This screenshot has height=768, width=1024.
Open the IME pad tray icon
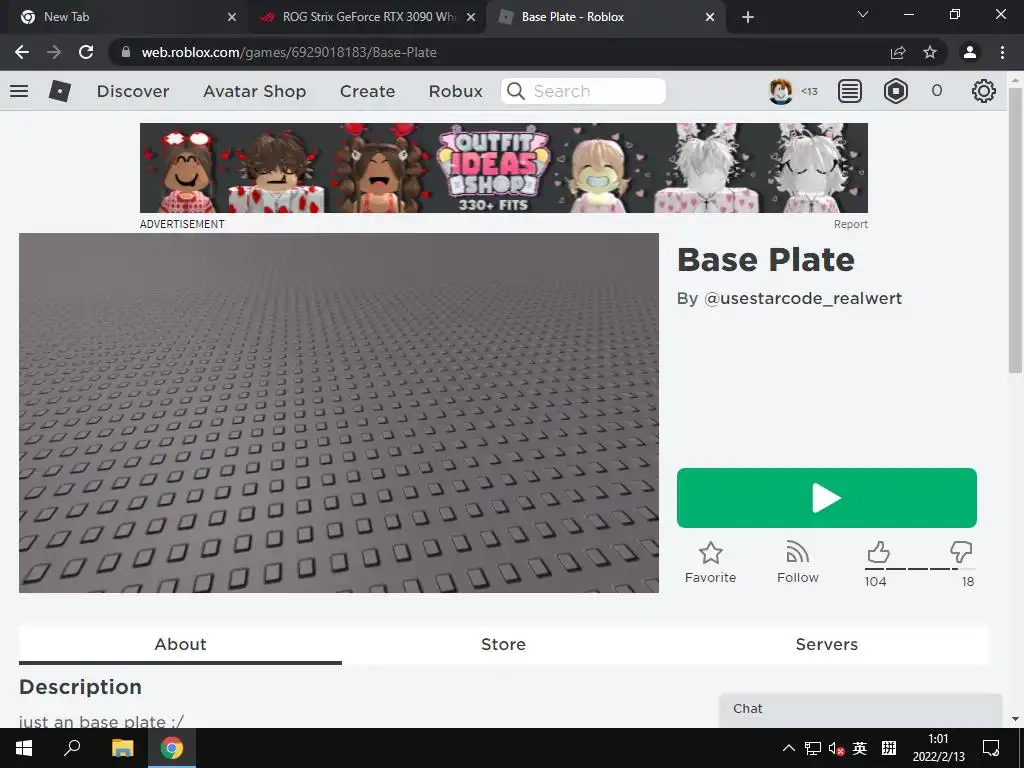888,748
